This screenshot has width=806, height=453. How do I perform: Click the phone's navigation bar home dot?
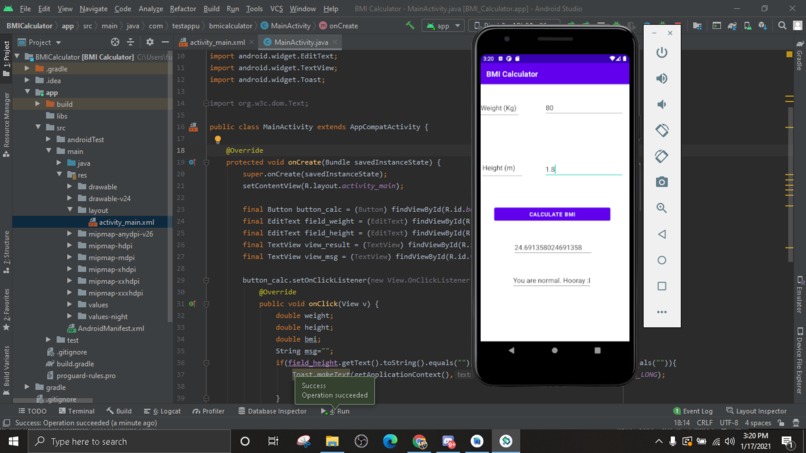pyautogui.click(x=554, y=350)
